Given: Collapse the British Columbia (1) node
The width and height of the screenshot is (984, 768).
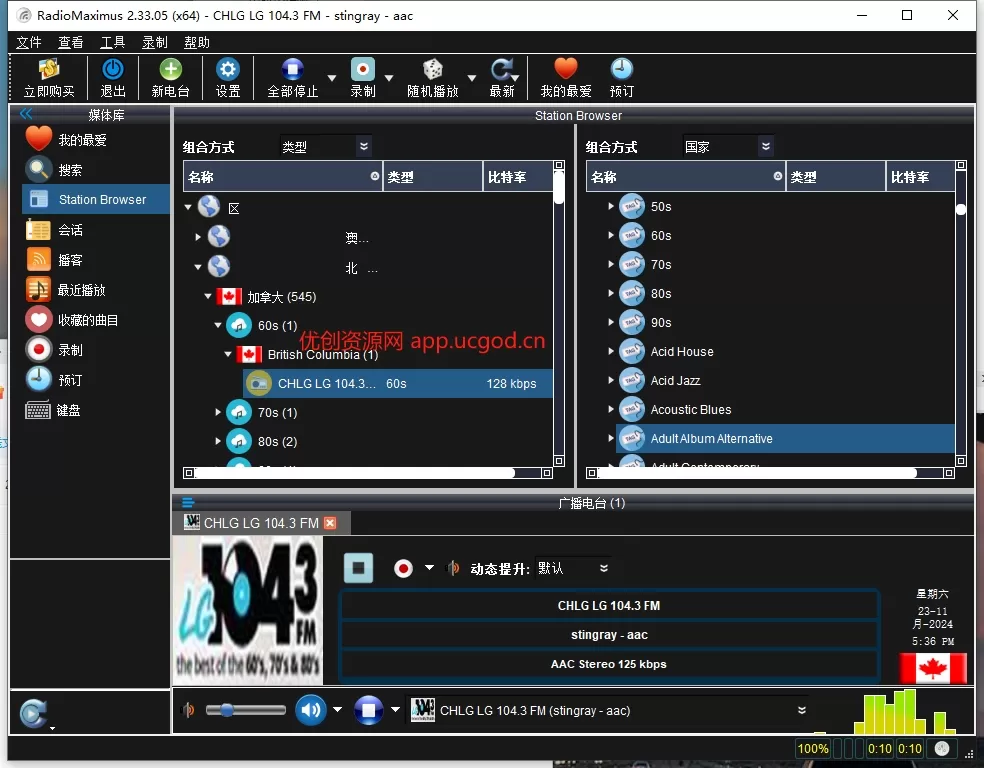Looking at the screenshot, I should click(228, 355).
